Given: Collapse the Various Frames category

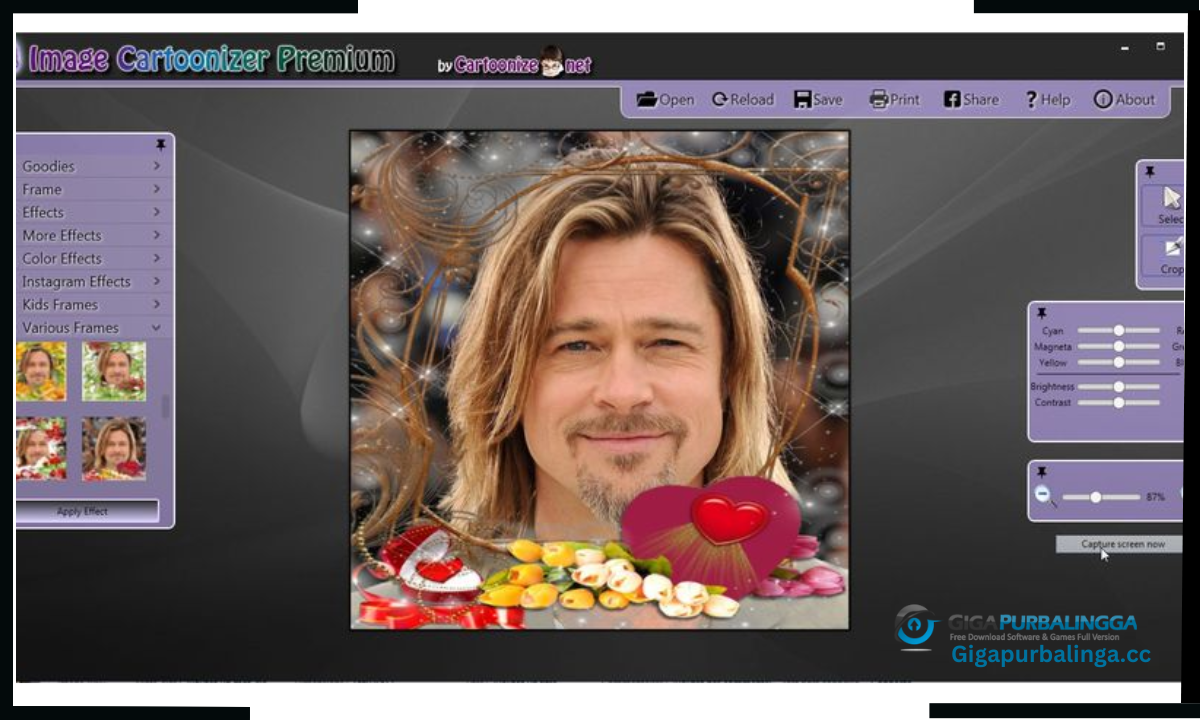Looking at the screenshot, I should pyautogui.click(x=94, y=327).
